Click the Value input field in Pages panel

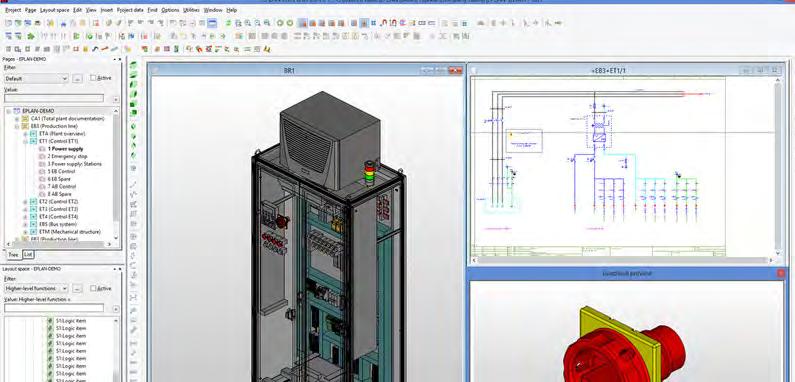click(x=54, y=98)
